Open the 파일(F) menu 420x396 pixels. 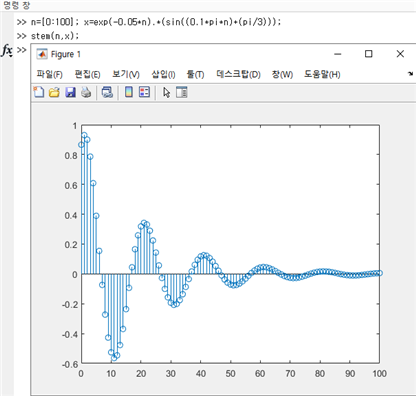(x=49, y=74)
